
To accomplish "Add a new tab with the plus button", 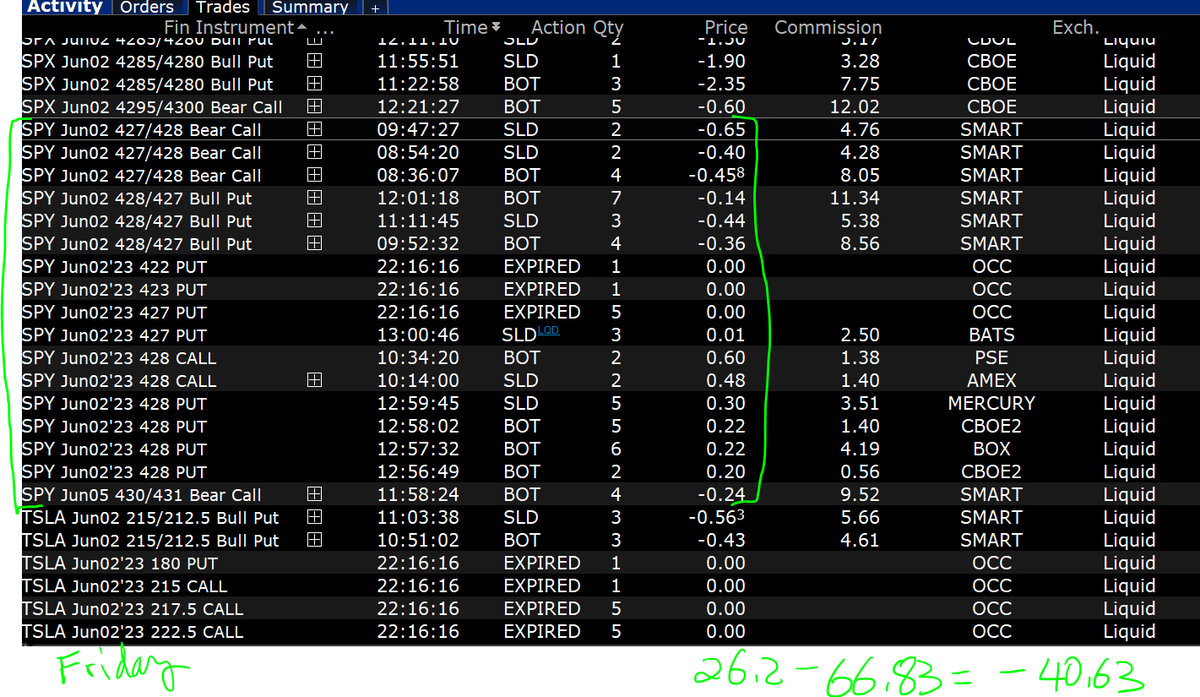I will click(375, 7).
